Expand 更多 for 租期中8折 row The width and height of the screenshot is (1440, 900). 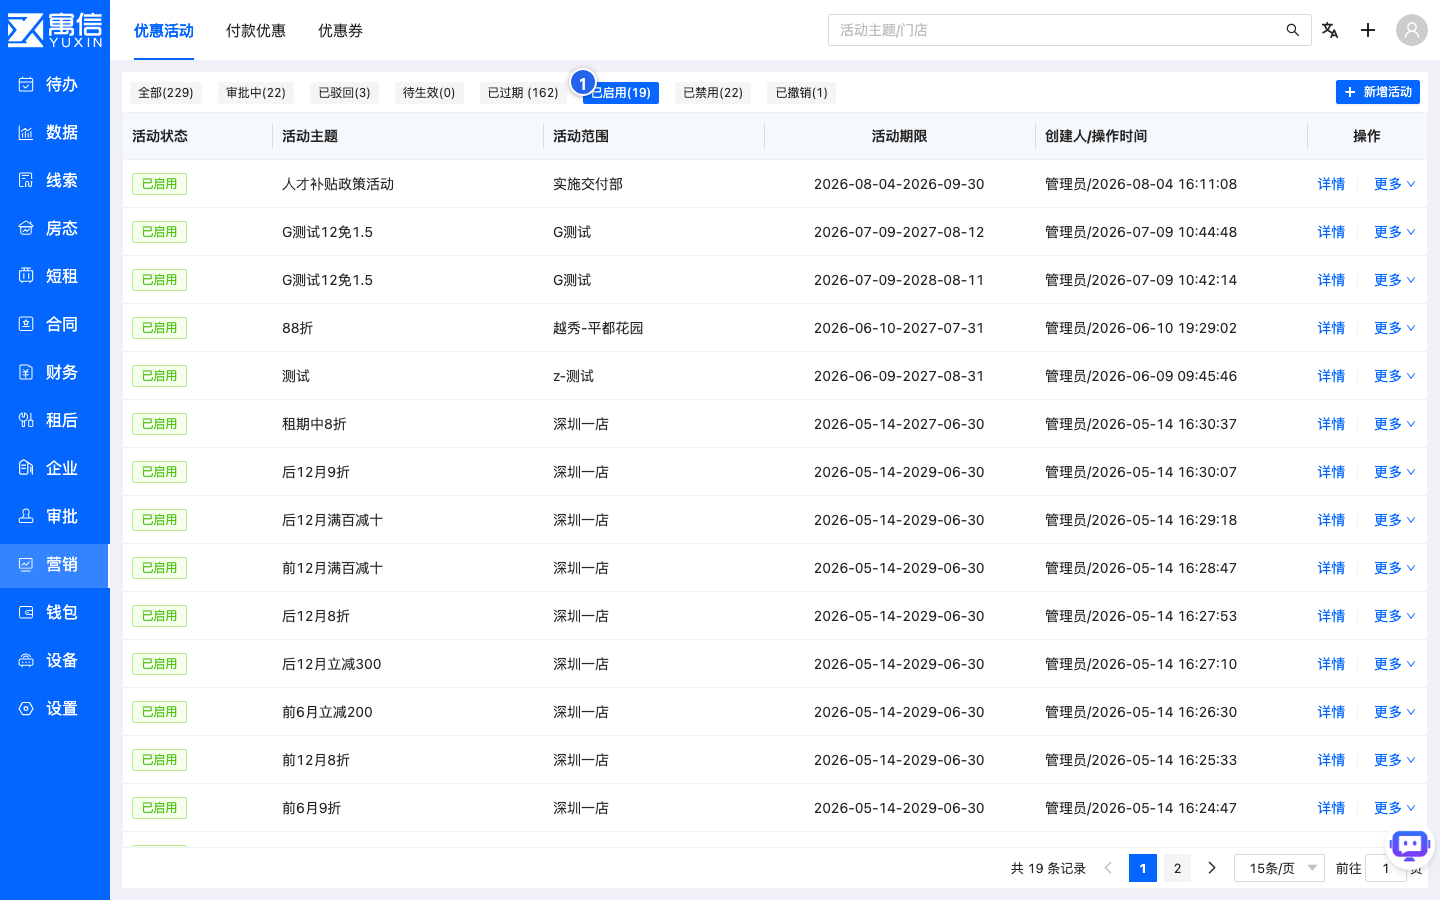click(1395, 424)
